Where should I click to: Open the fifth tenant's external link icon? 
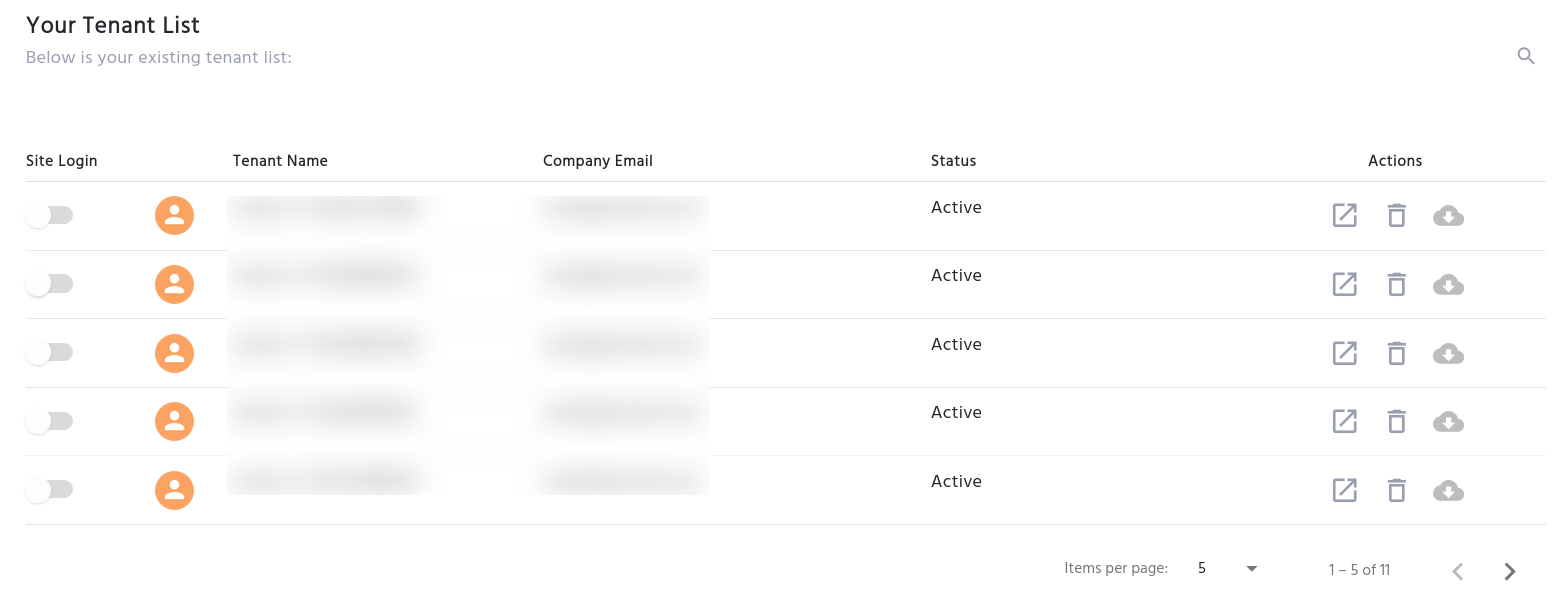pos(1345,490)
